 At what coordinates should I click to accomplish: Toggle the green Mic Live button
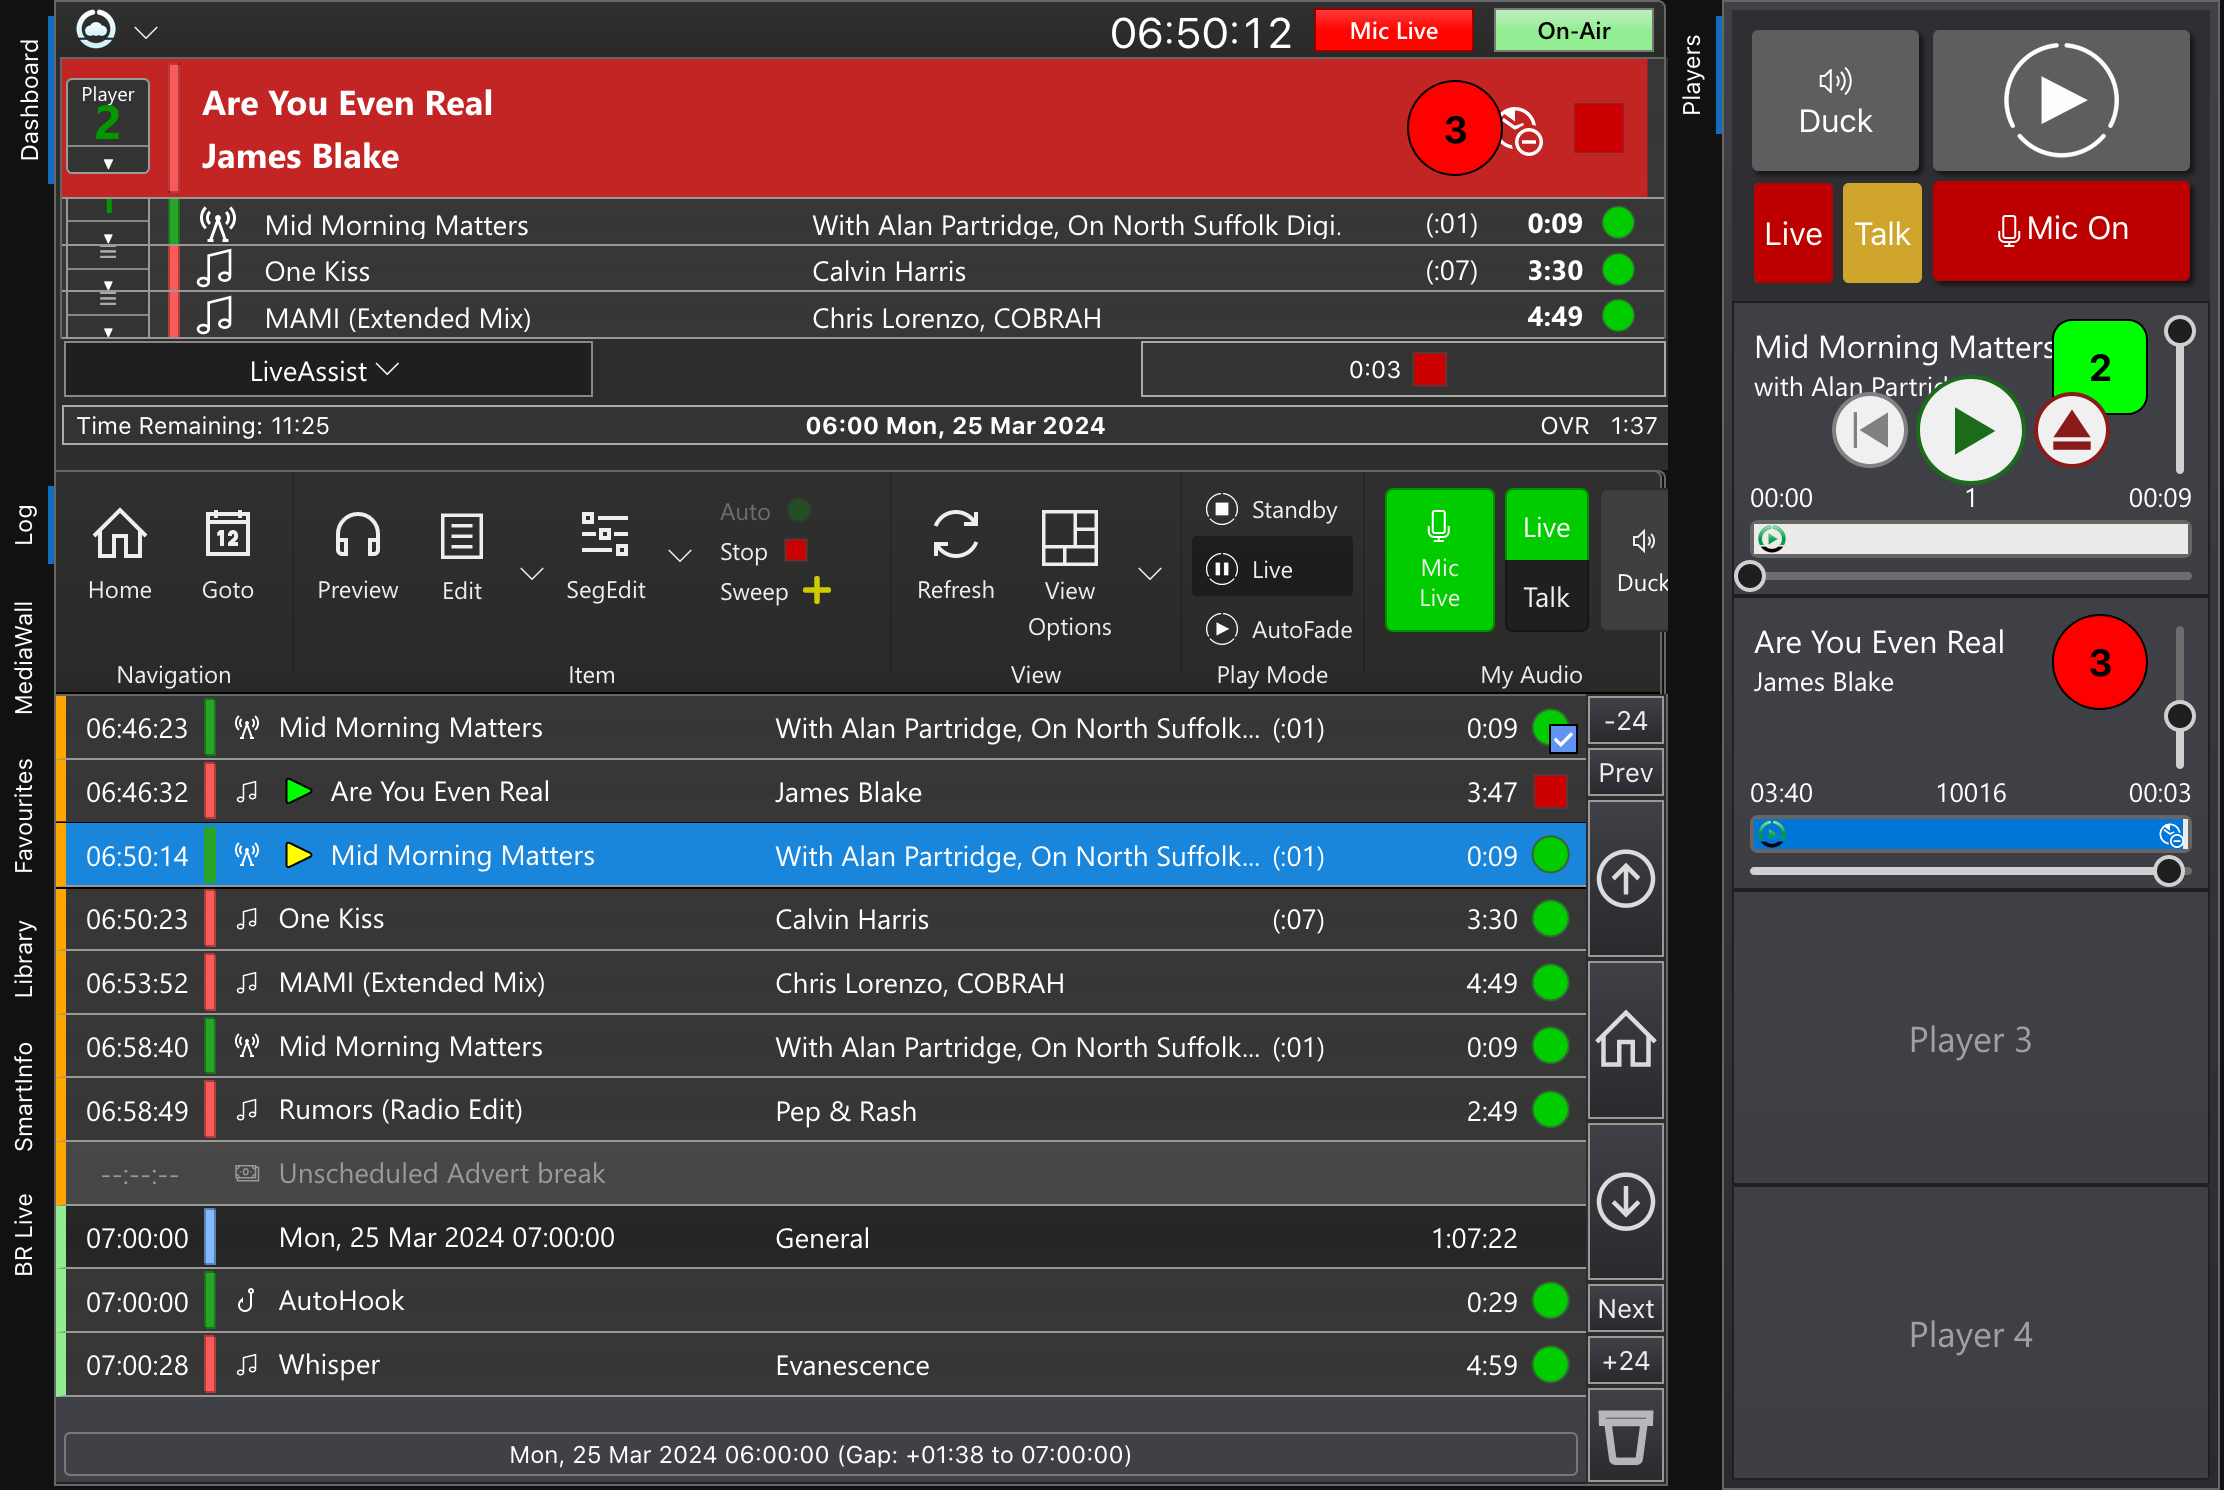(1439, 560)
